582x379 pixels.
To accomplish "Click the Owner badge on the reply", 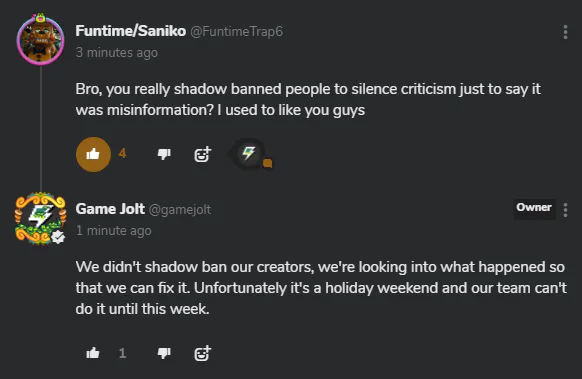I will point(534,207).
